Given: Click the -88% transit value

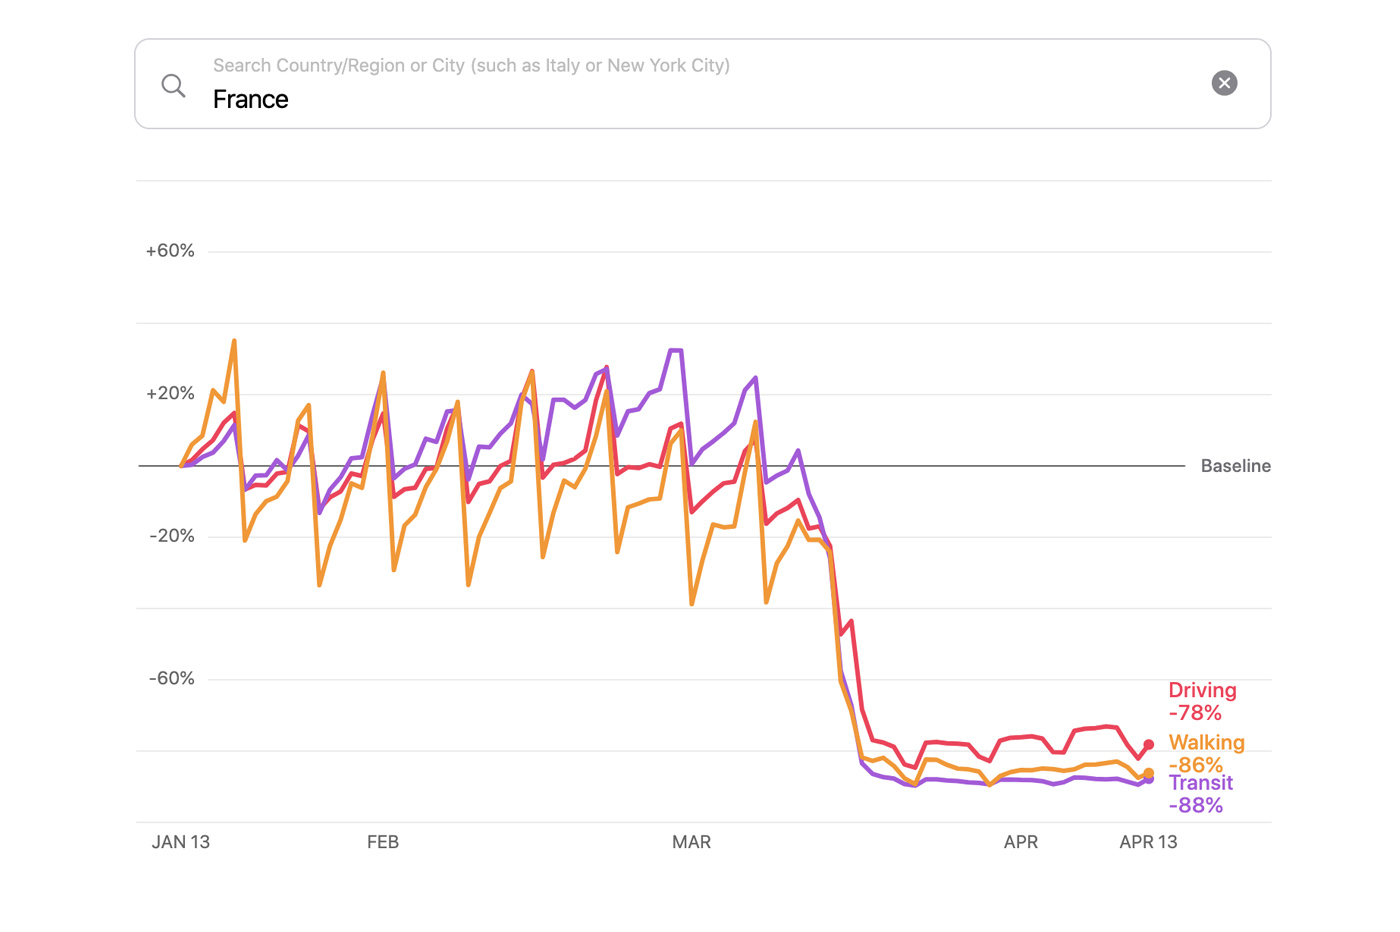Looking at the screenshot, I should [x=1196, y=806].
